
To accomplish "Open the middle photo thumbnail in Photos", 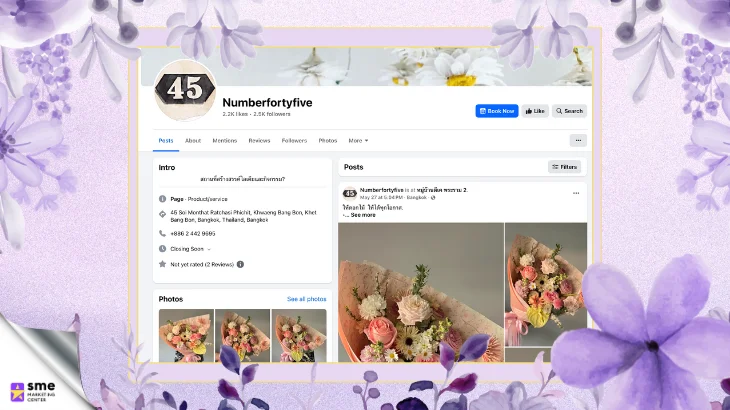I will (243, 335).
